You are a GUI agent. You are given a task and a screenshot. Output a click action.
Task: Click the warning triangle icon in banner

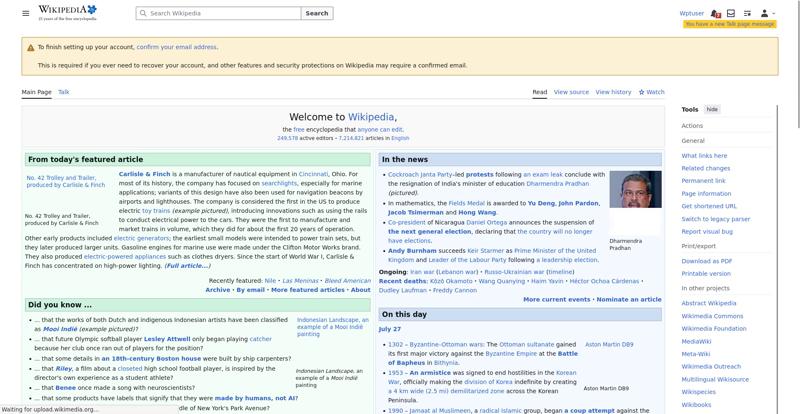(x=31, y=47)
